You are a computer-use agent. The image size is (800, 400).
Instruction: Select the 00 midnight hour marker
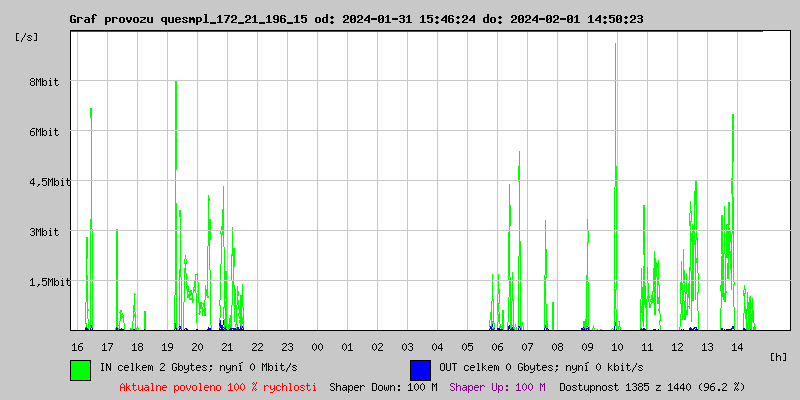point(317,347)
